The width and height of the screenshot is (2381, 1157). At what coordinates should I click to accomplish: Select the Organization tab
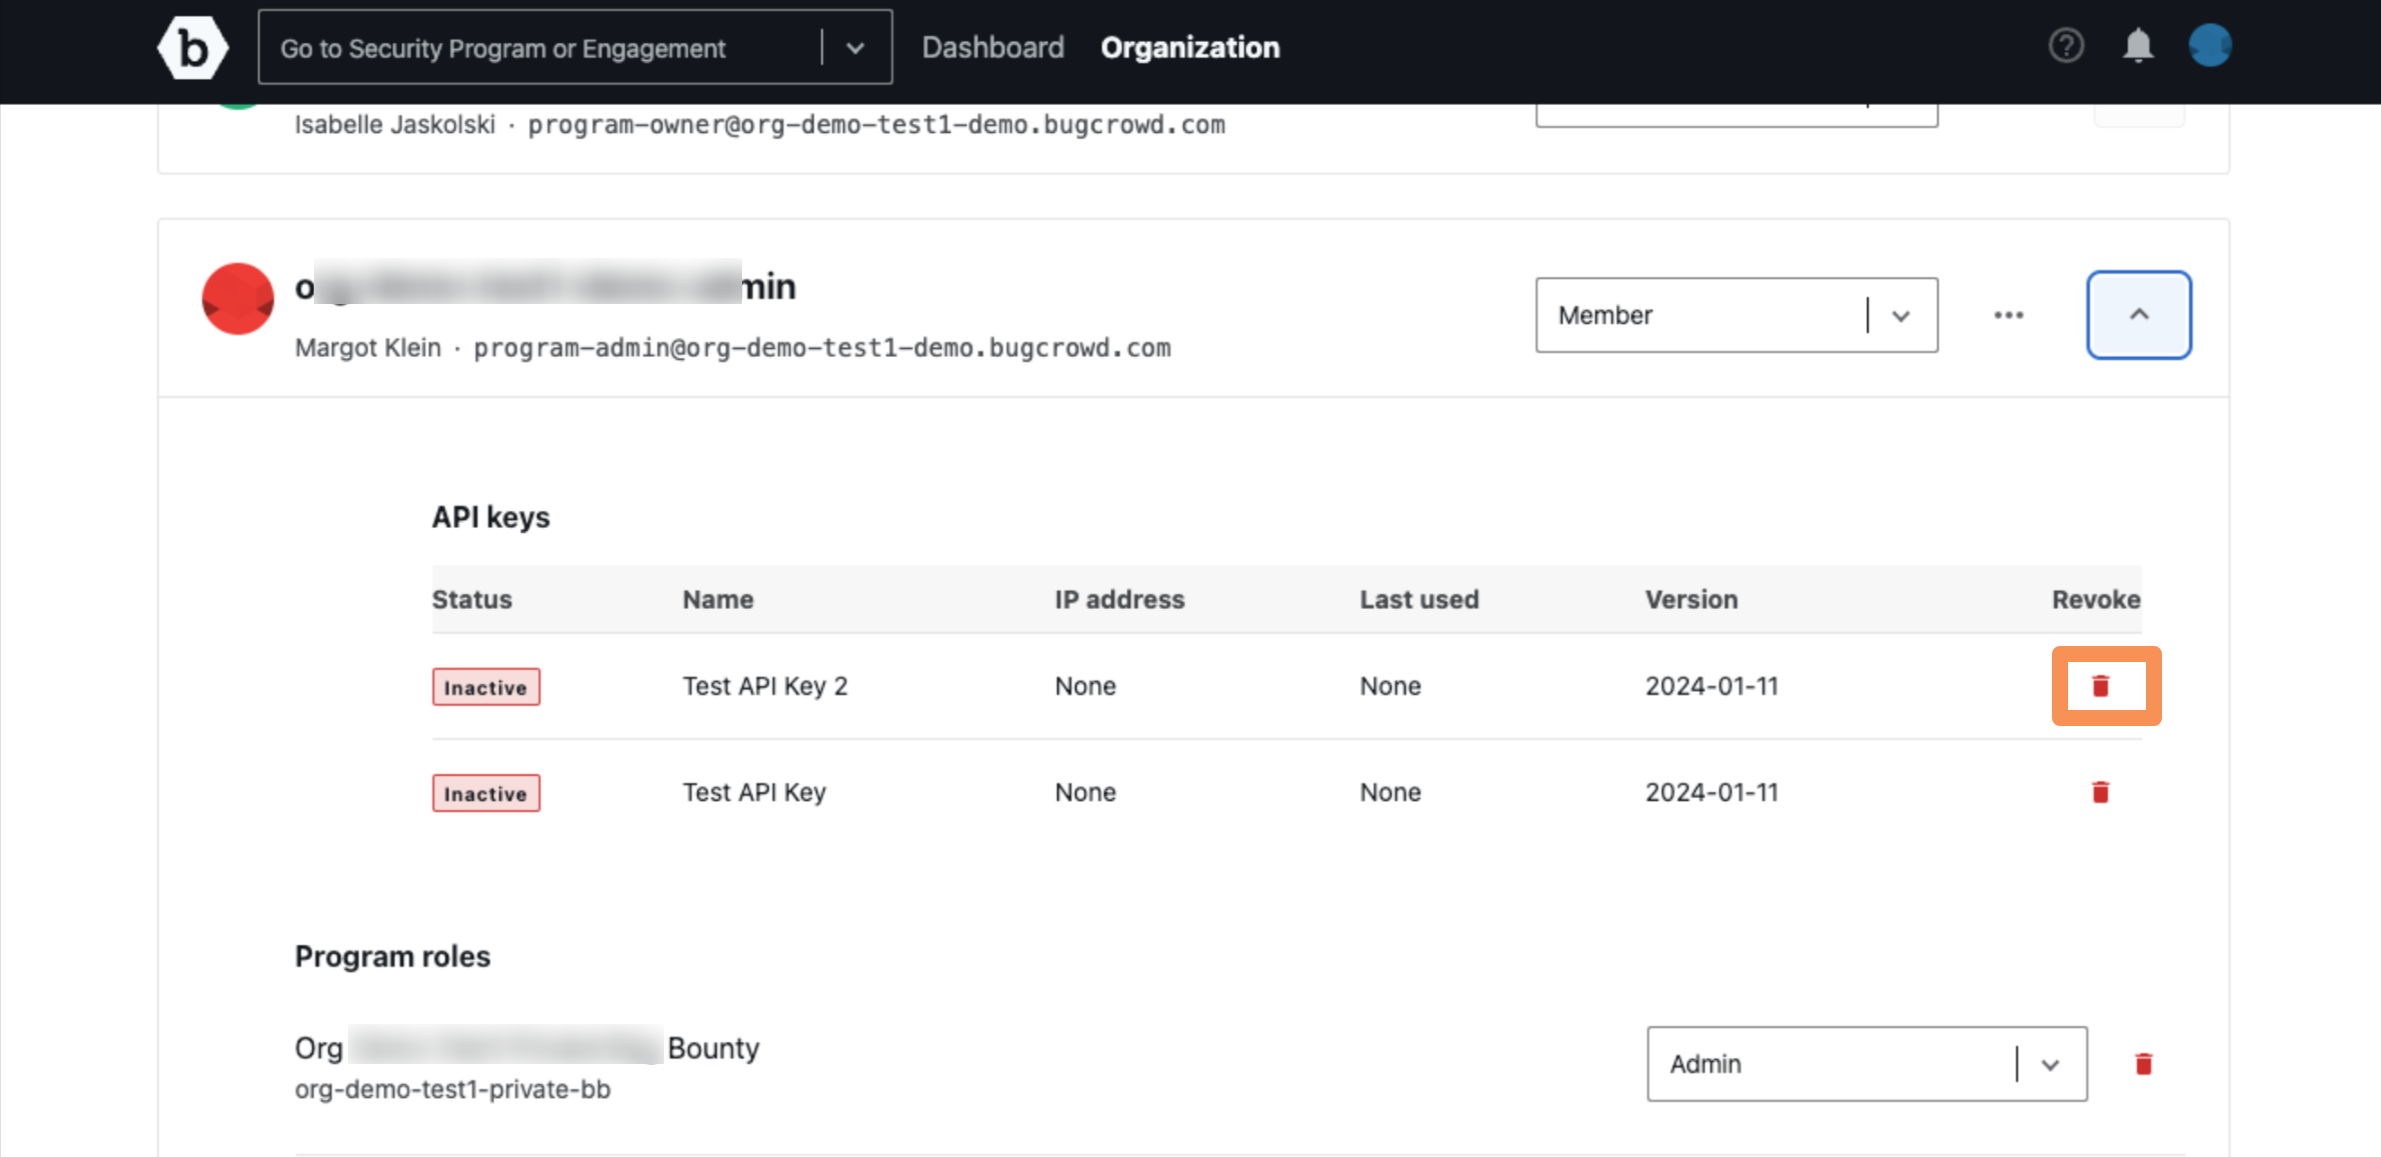1190,47
